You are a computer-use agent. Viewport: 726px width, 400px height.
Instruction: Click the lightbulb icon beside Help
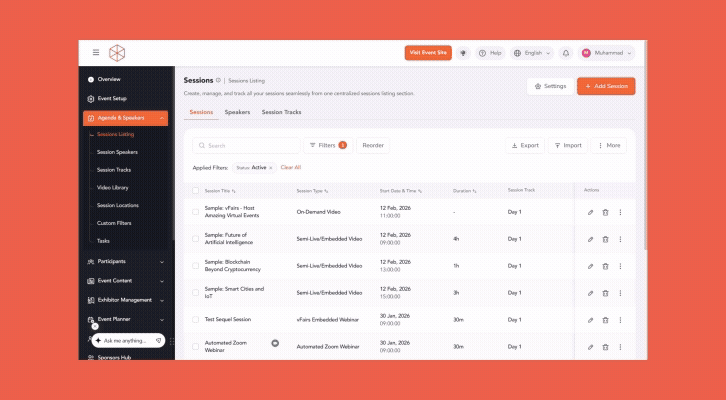(x=464, y=53)
